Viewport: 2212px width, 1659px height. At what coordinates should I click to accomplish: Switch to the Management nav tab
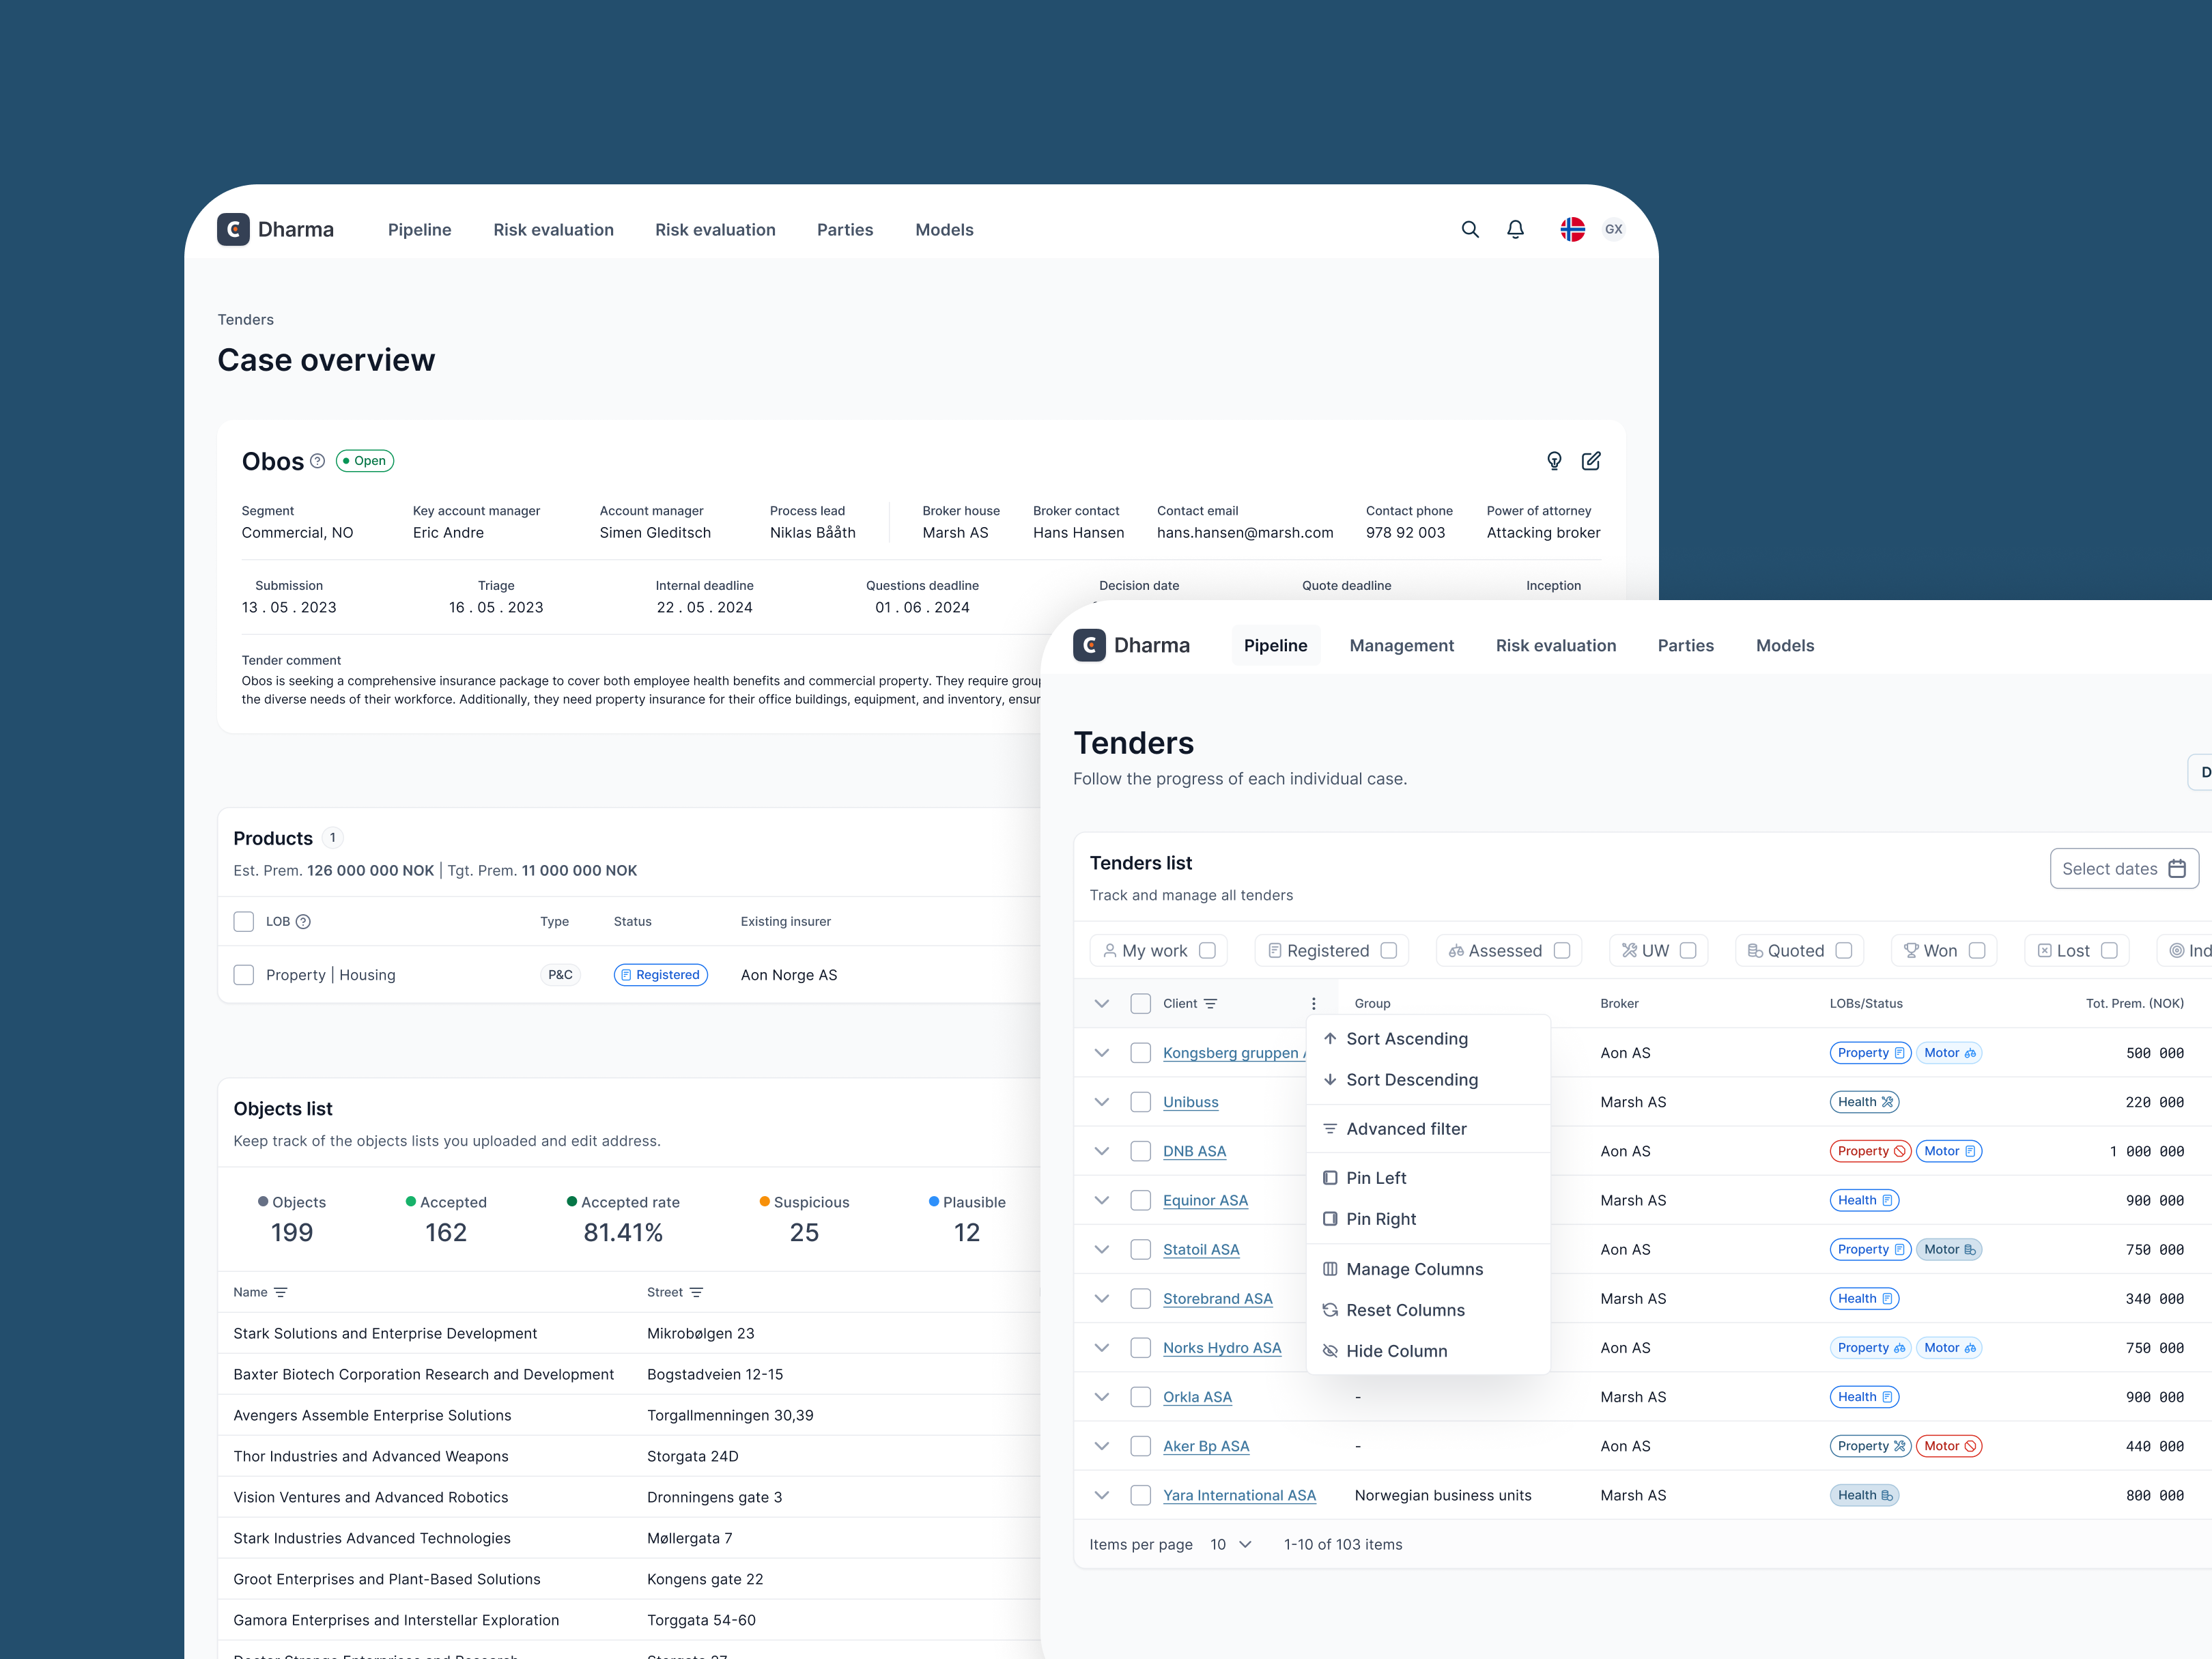1401,645
